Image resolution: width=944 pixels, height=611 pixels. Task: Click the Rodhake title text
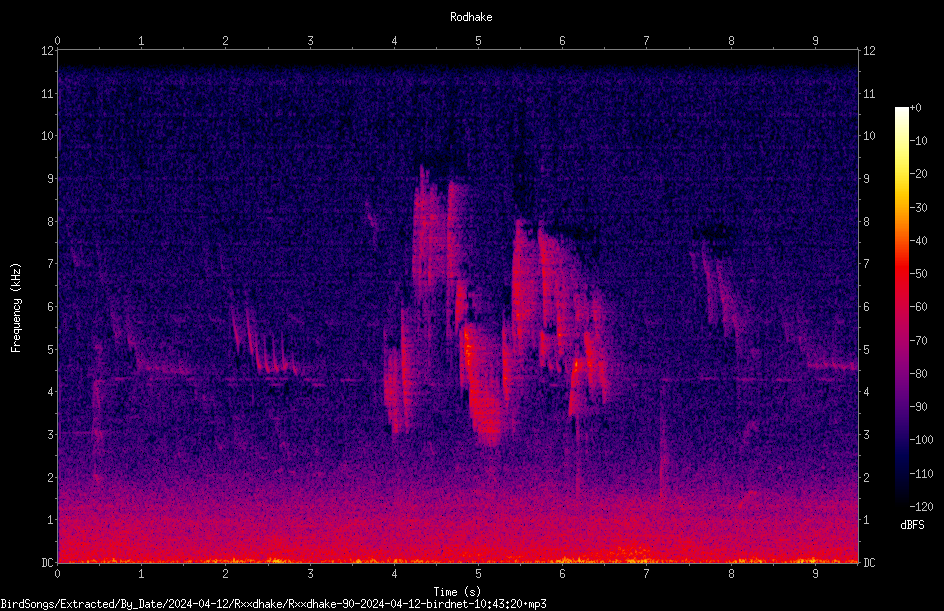(471, 17)
